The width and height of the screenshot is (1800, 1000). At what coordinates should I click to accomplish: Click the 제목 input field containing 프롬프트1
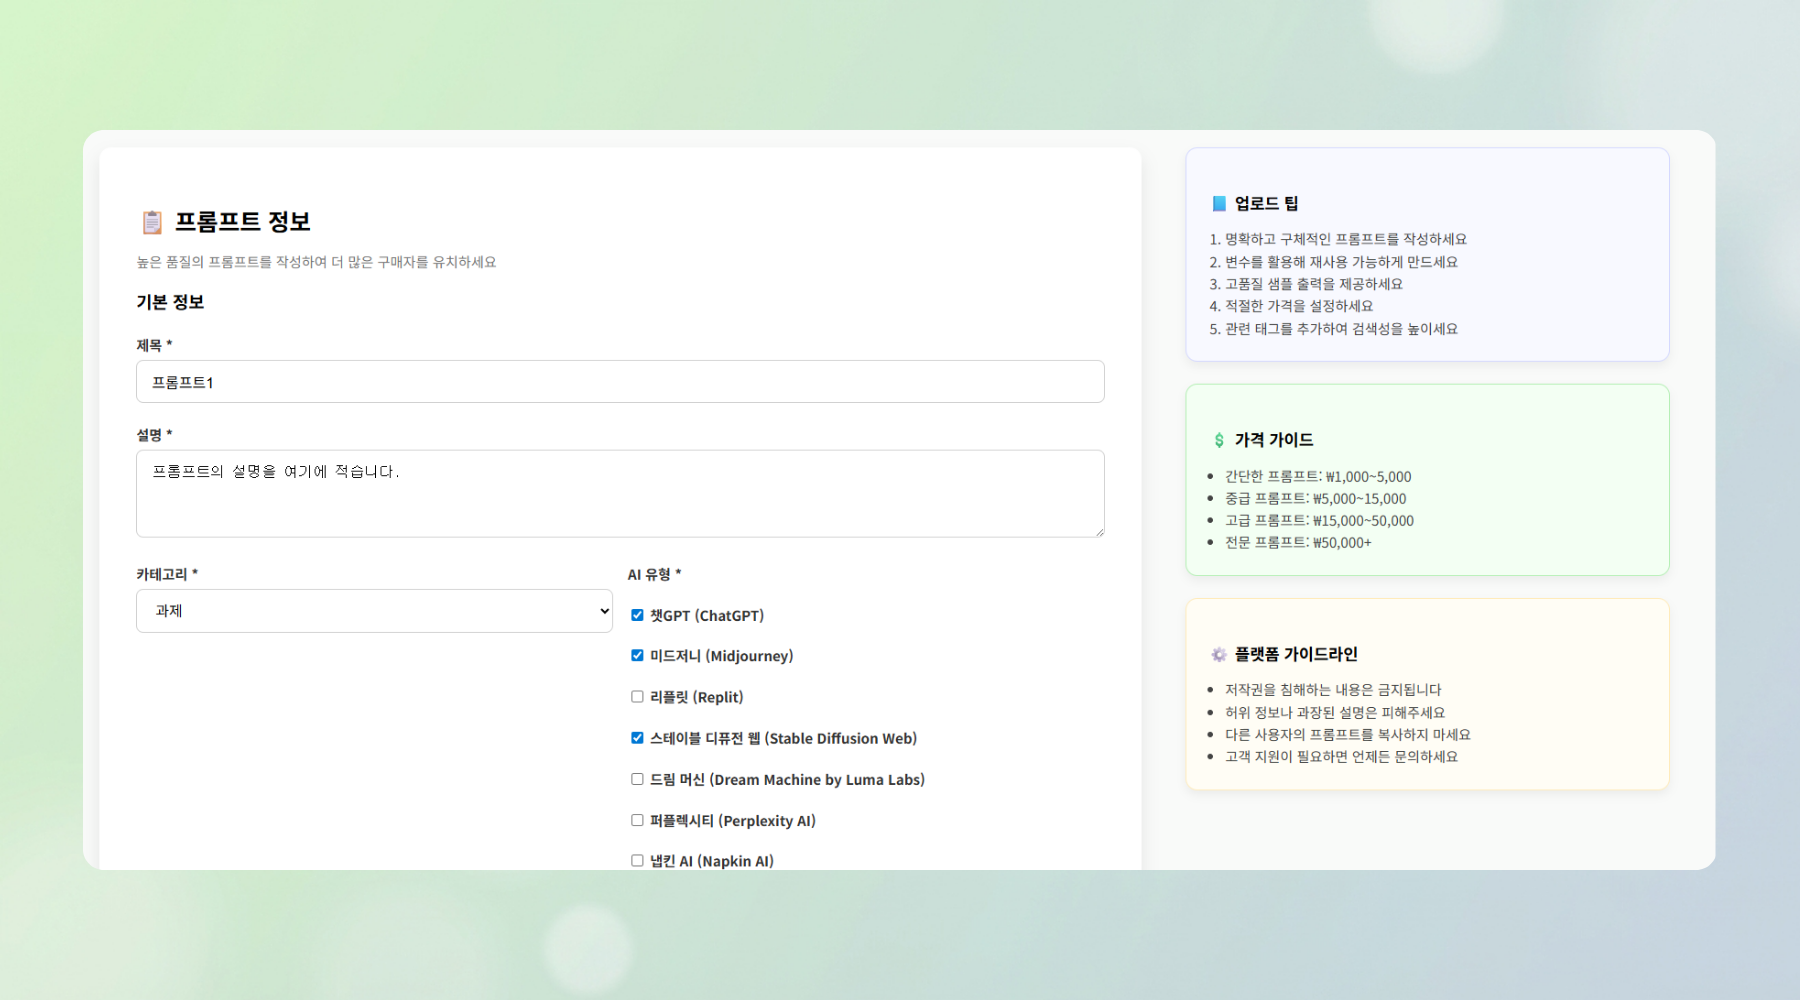point(620,382)
